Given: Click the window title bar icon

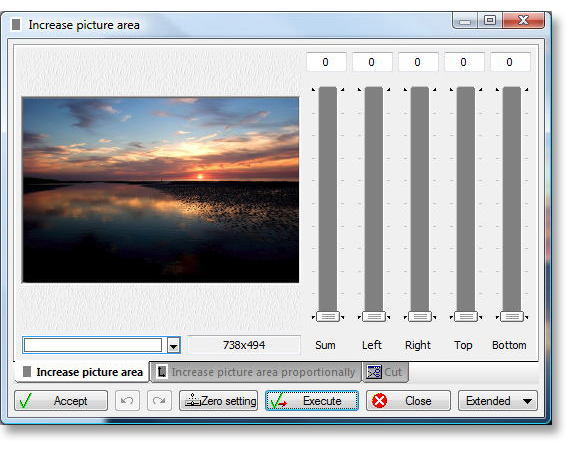Looking at the screenshot, I should pos(16,24).
